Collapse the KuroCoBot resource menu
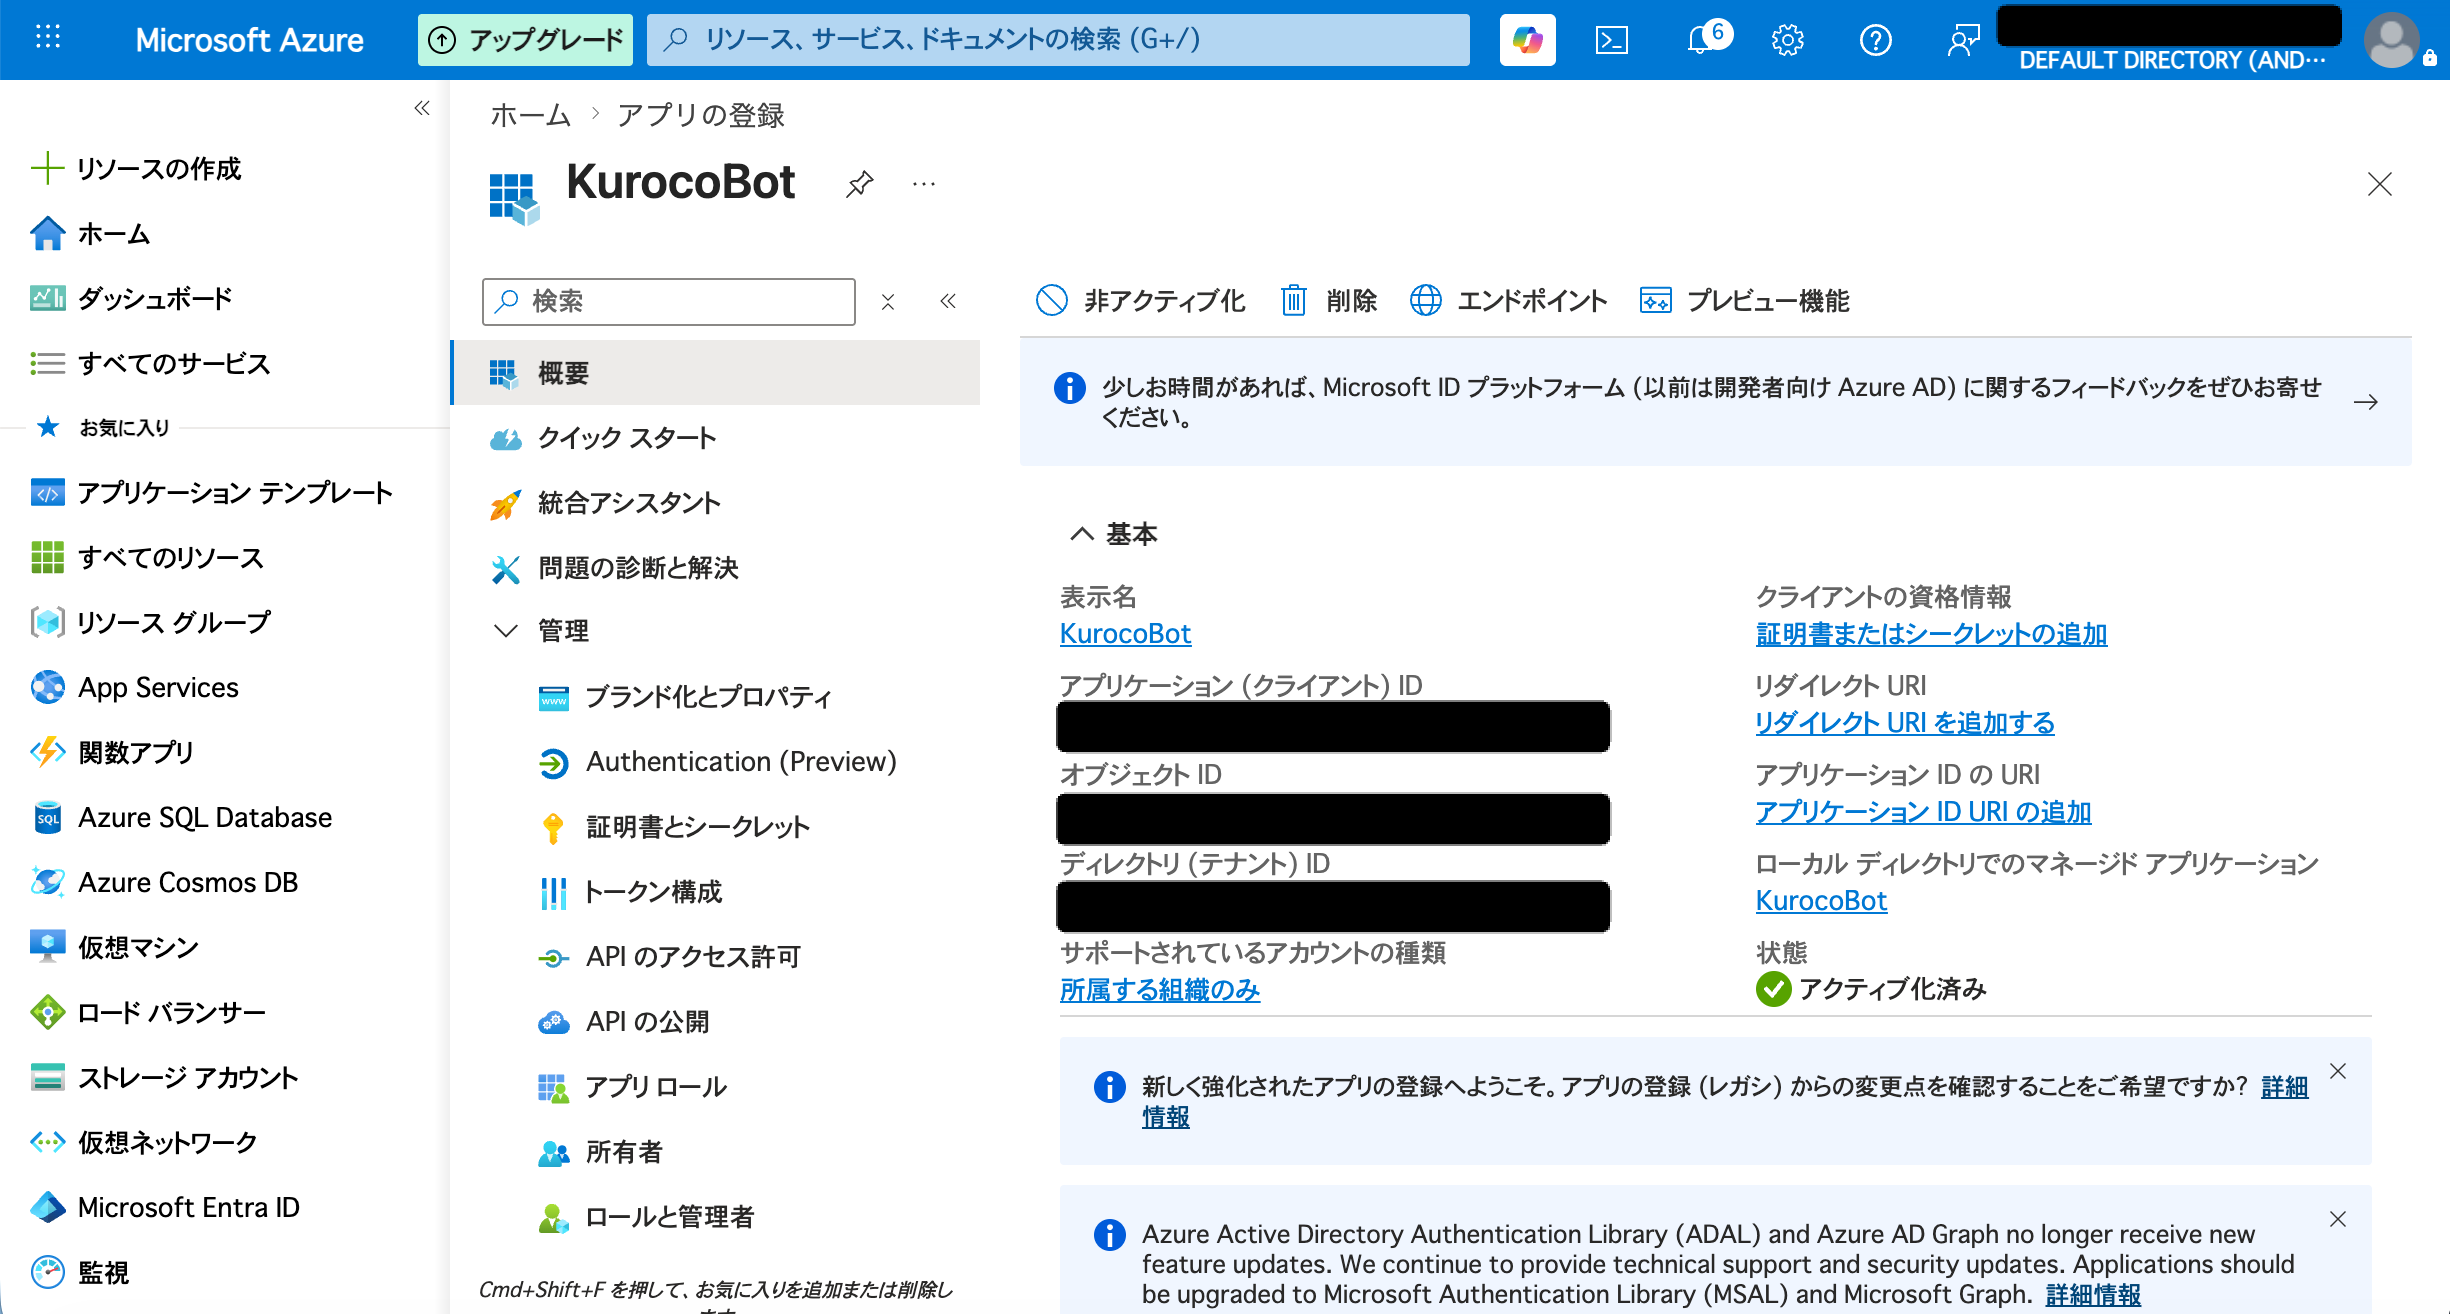Screen dimensions: 2450x1314 tap(948, 301)
